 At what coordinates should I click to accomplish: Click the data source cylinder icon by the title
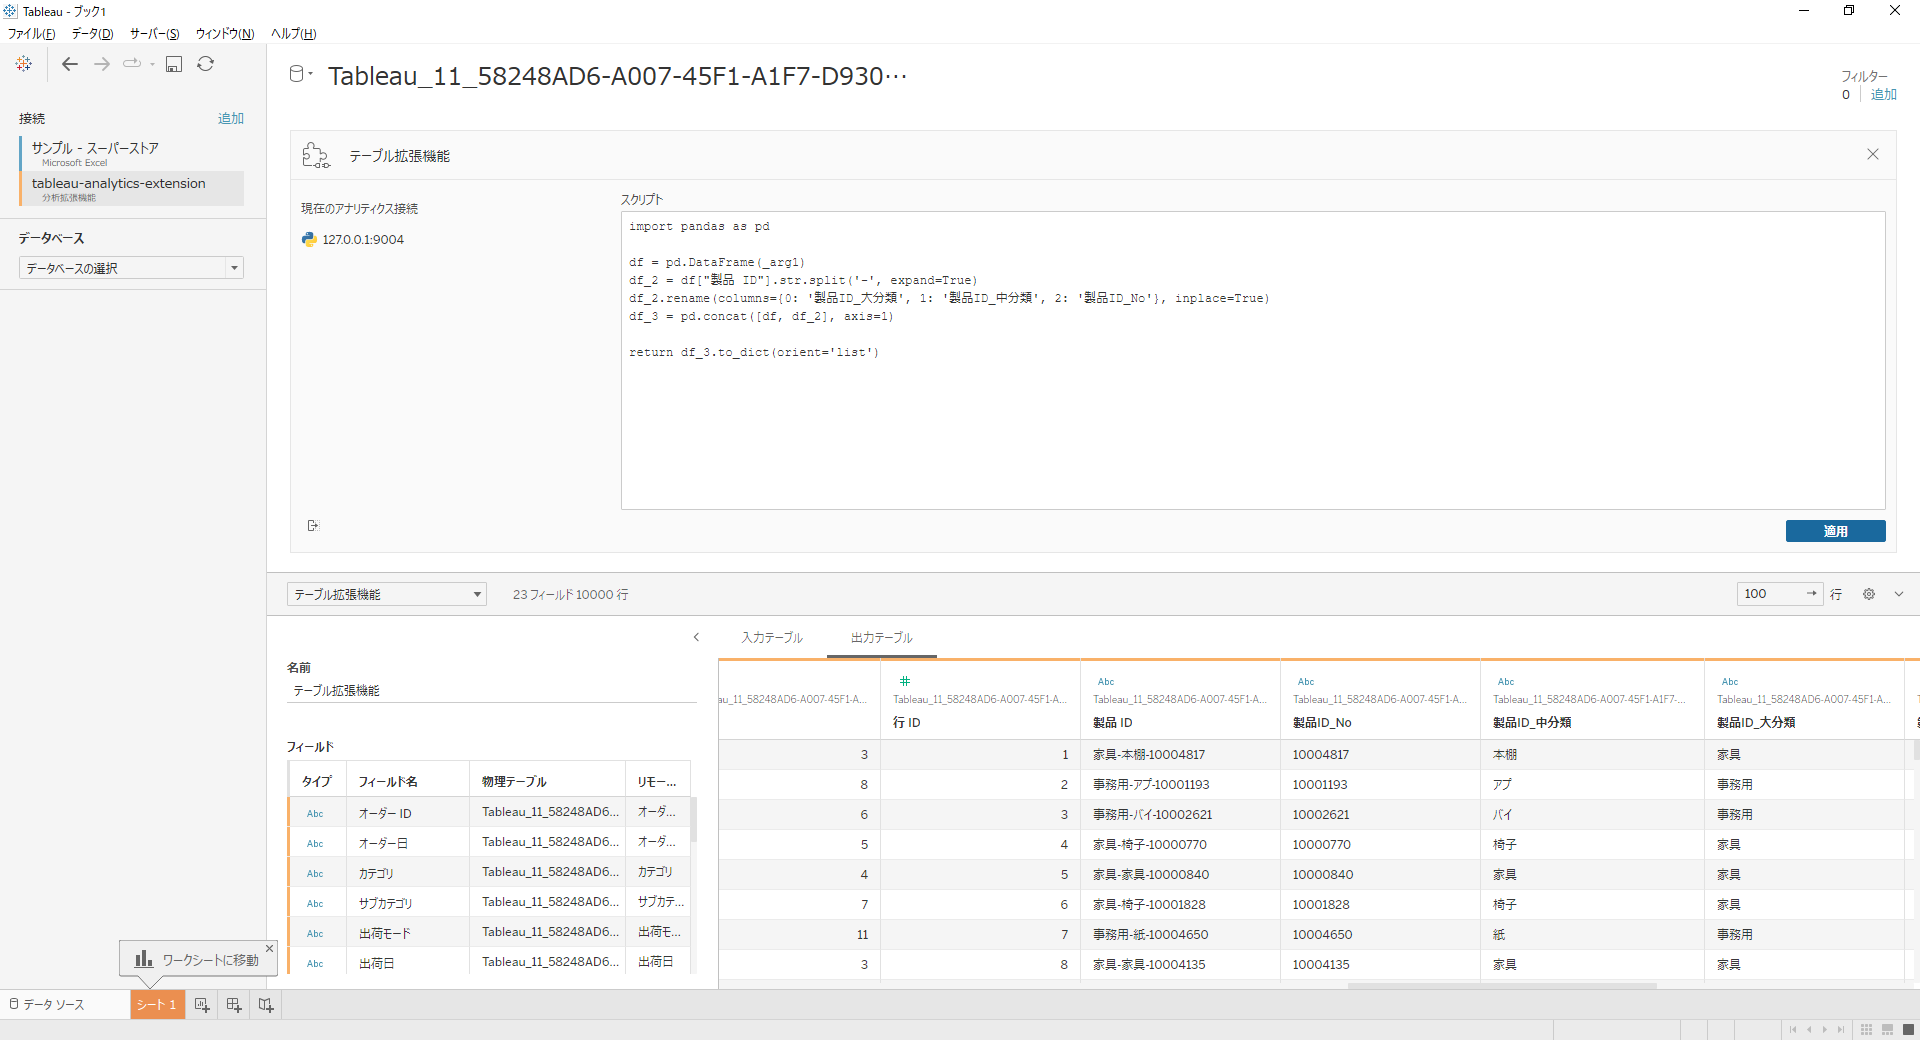click(296, 74)
